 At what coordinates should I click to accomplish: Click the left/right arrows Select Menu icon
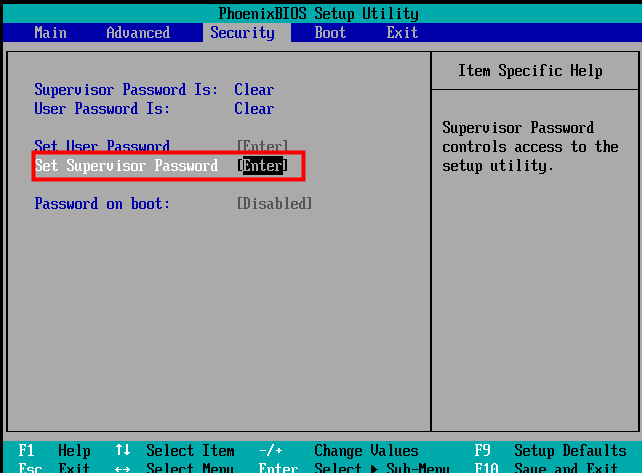pyautogui.click(x=122, y=467)
